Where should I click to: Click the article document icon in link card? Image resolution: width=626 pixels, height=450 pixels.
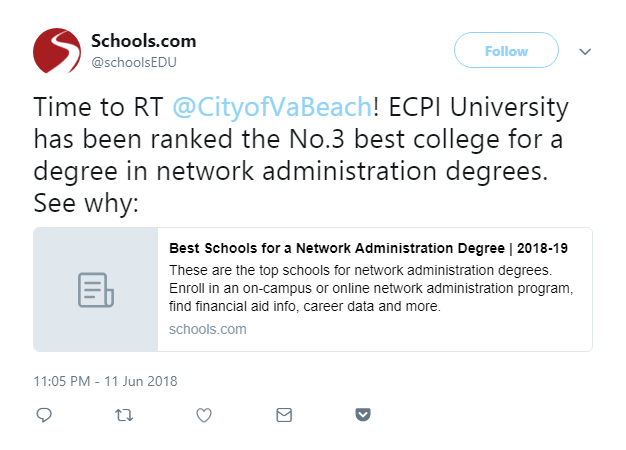[x=96, y=290]
